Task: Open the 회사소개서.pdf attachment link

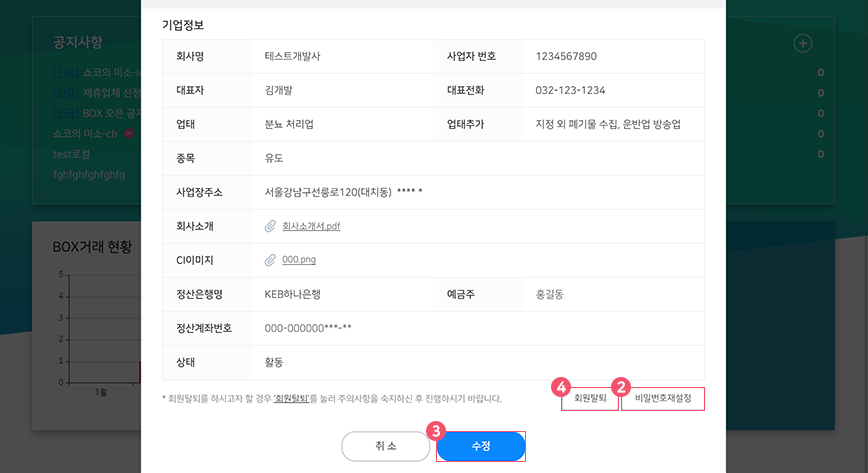Action: [x=311, y=226]
